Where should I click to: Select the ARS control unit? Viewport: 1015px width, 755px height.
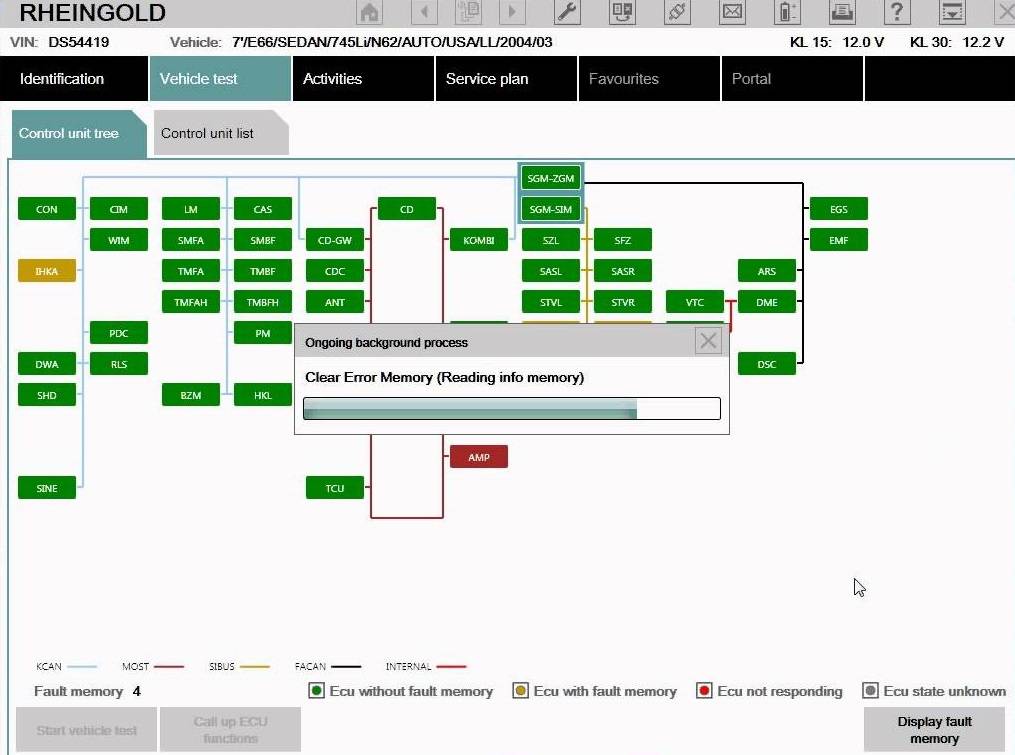[x=766, y=271]
